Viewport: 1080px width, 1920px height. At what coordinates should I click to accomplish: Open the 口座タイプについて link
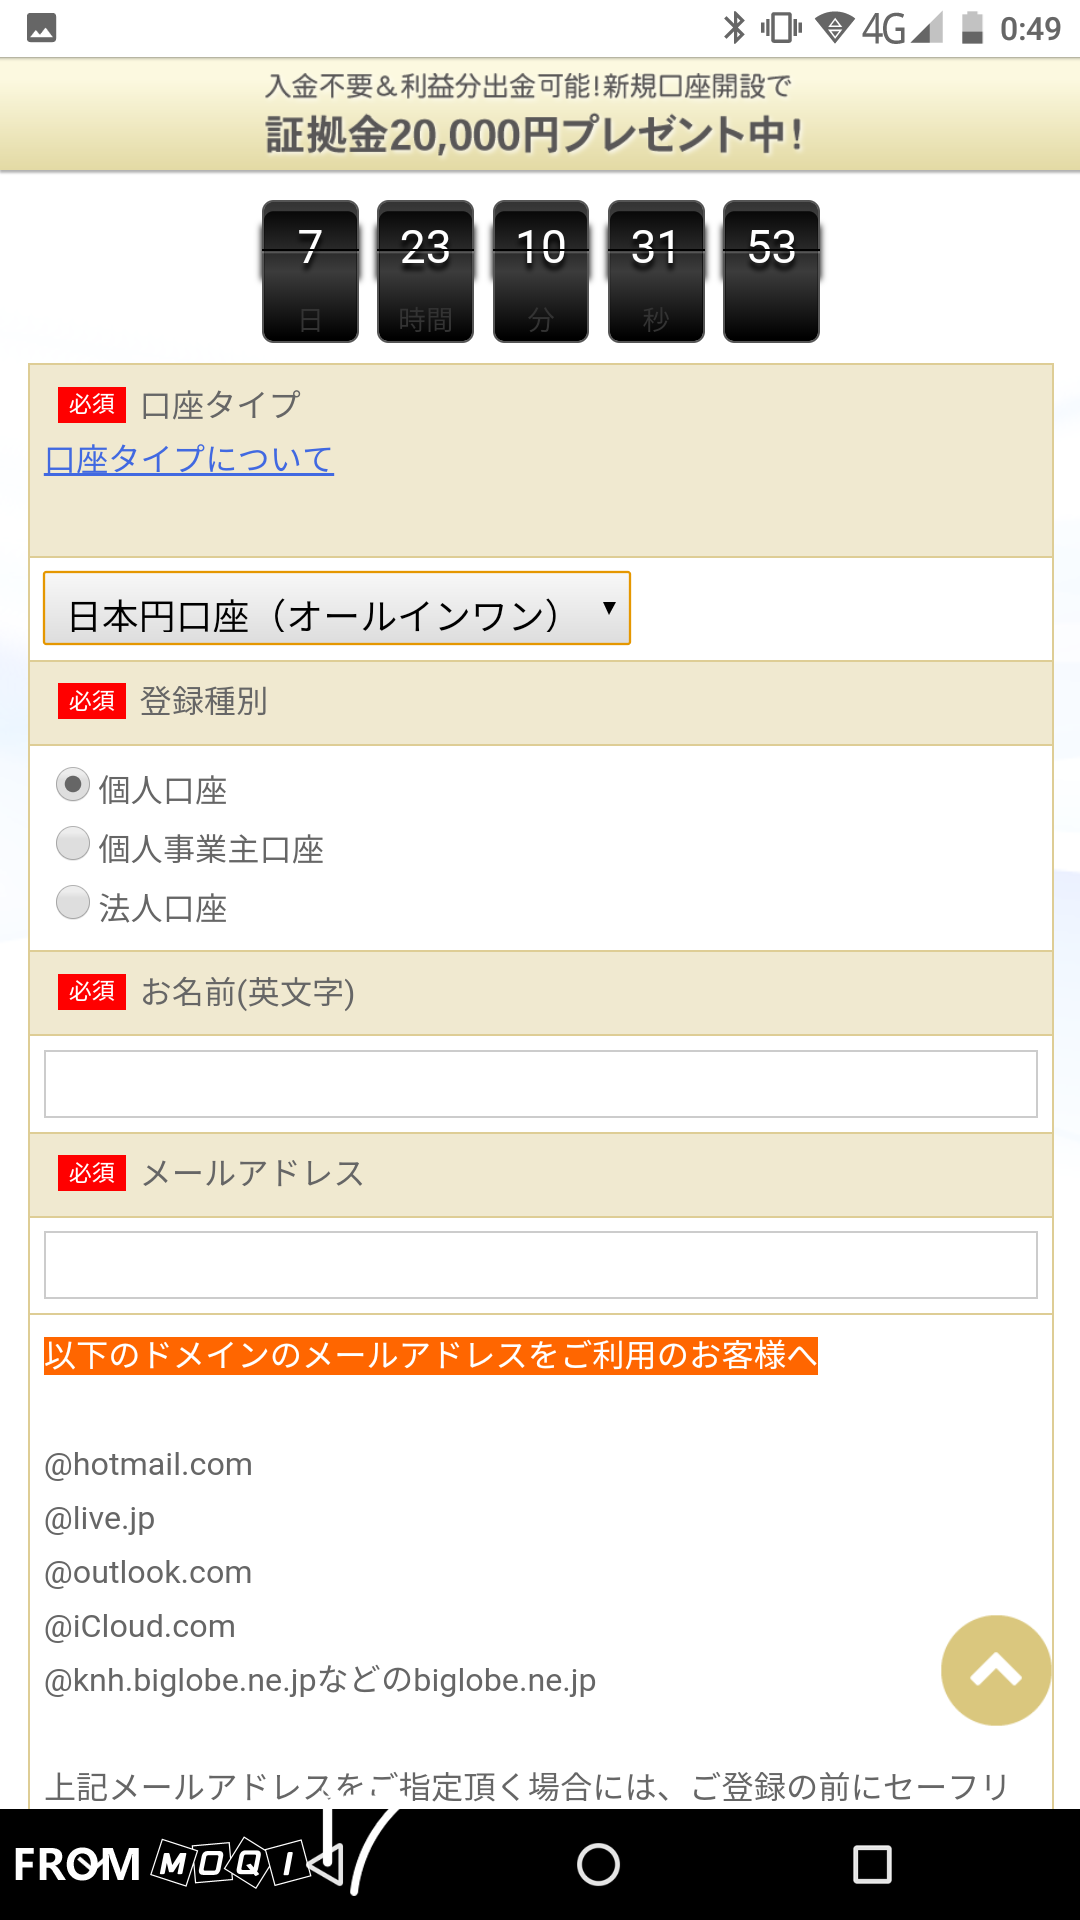pos(189,460)
